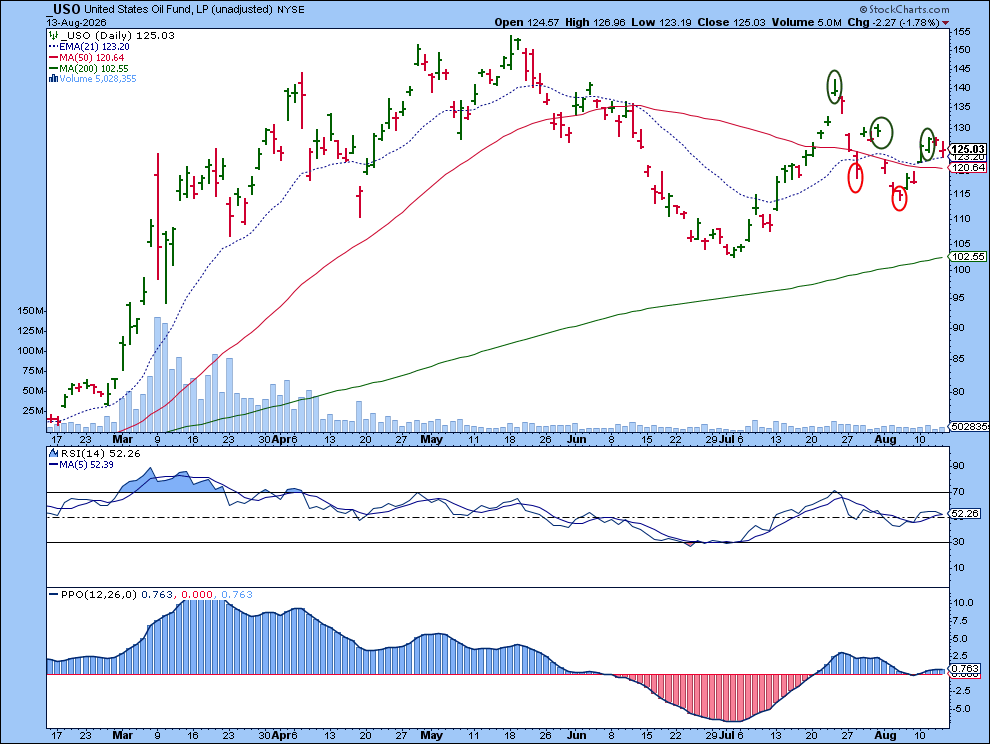990x744 pixels.
Task: Click the date 13-Aug-2026
Action: coord(75,22)
